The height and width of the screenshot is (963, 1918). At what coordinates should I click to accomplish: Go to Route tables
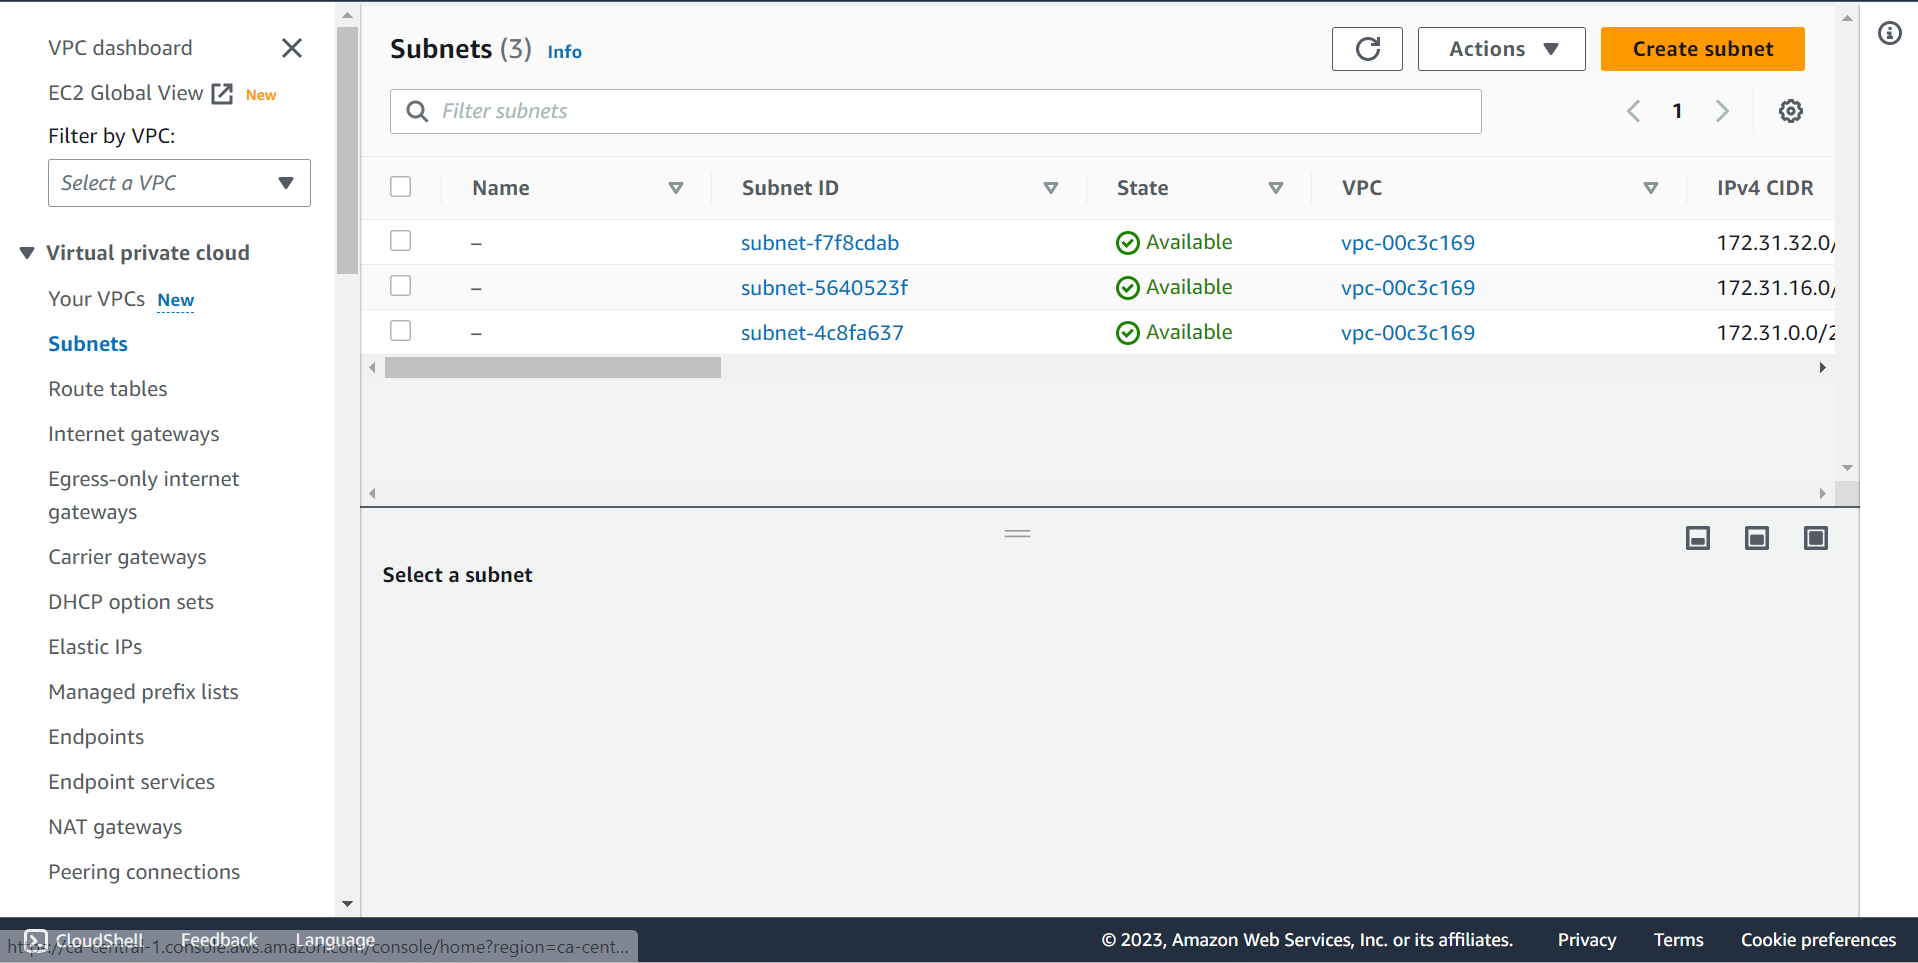coord(108,389)
